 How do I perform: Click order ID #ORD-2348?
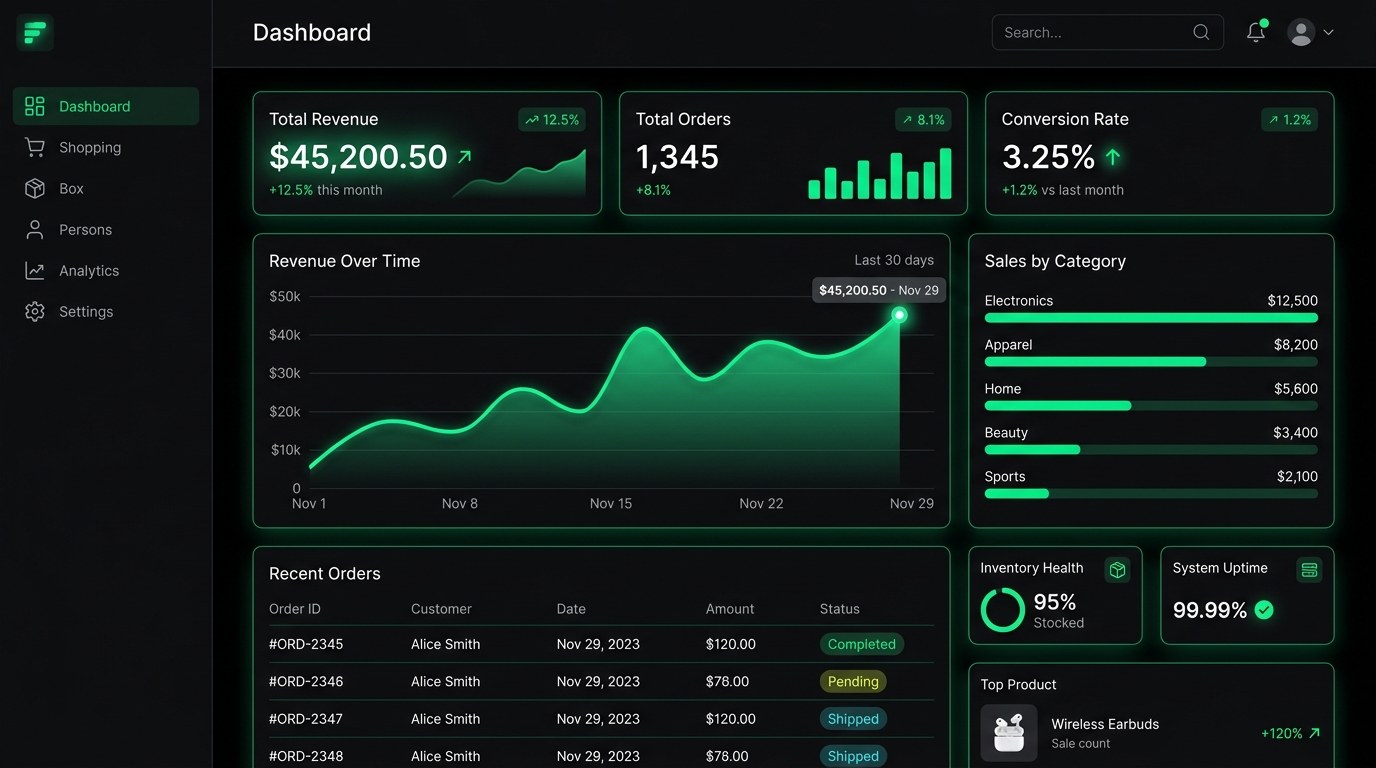pos(306,756)
